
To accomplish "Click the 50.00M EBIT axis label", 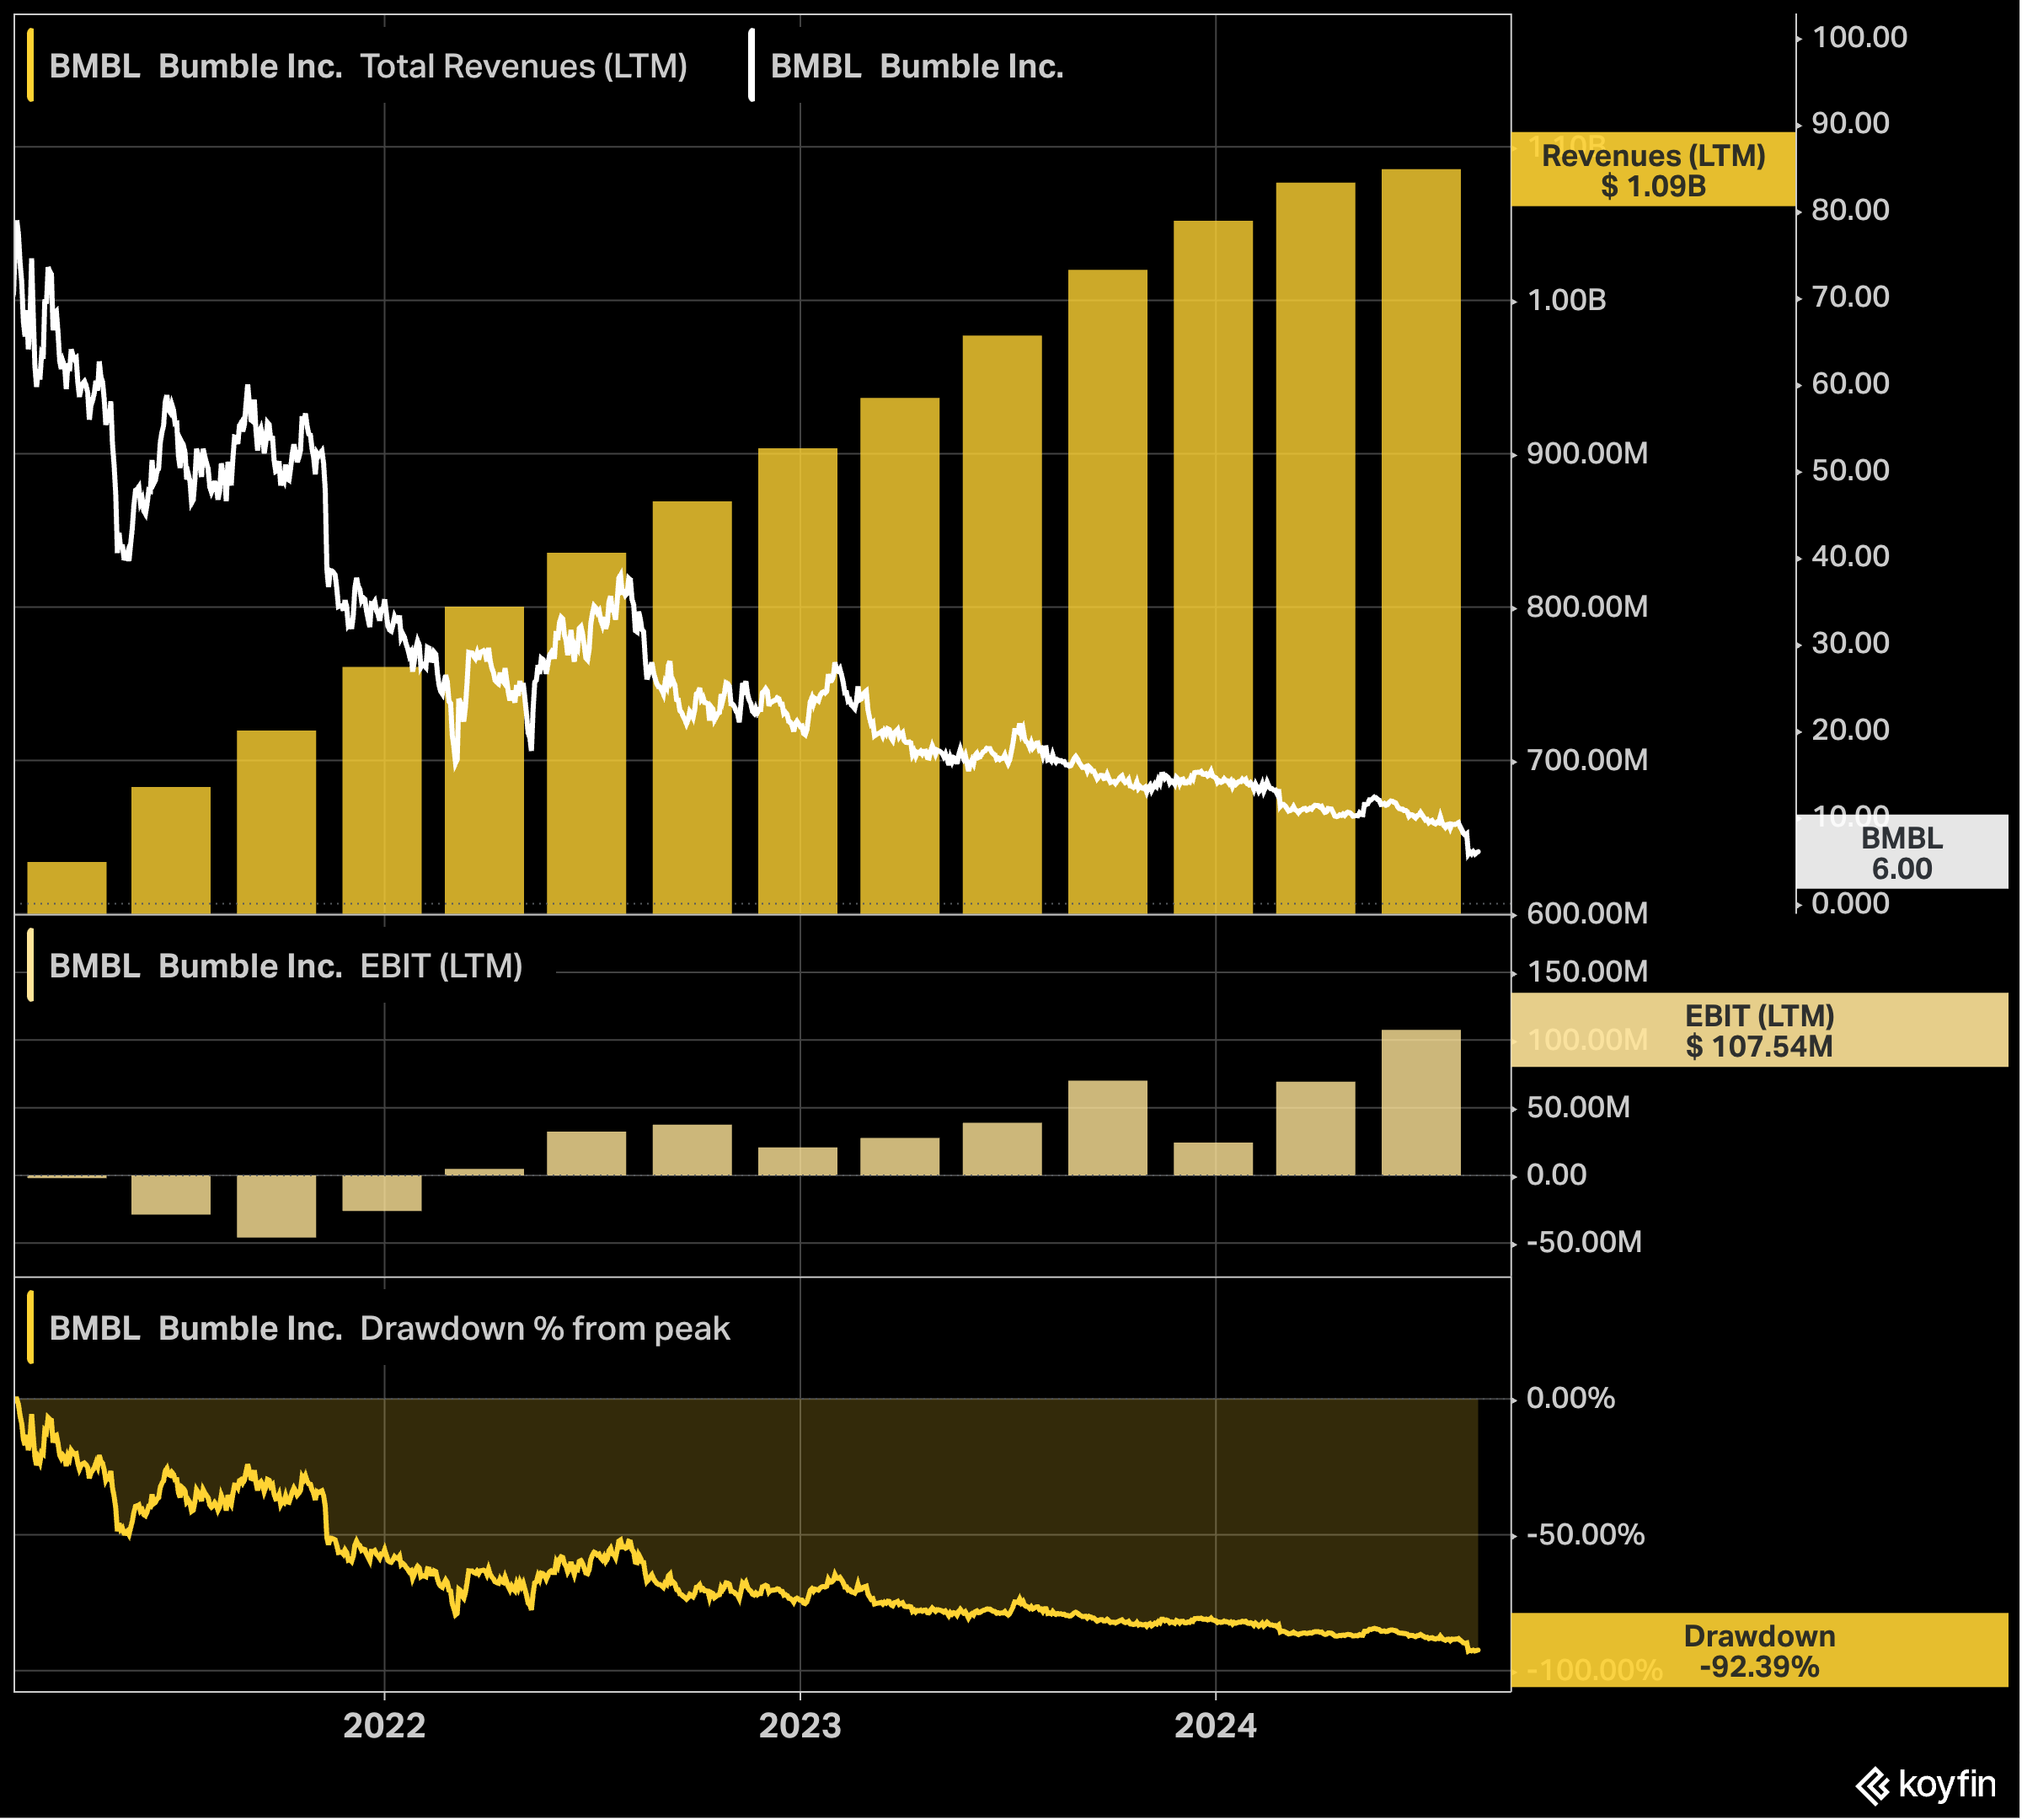I will pyautogui.click(x=1579, y=1108).
